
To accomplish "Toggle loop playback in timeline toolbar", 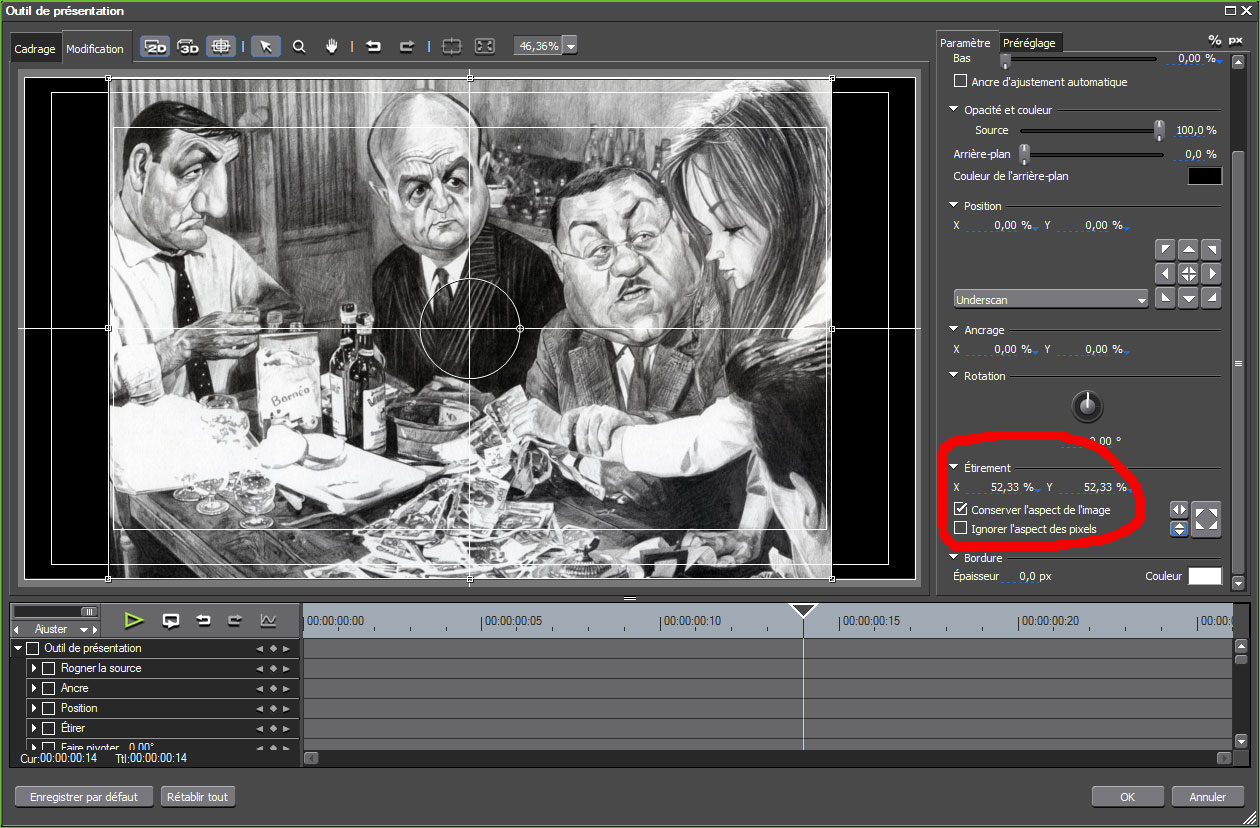I will tap(171, 620).
